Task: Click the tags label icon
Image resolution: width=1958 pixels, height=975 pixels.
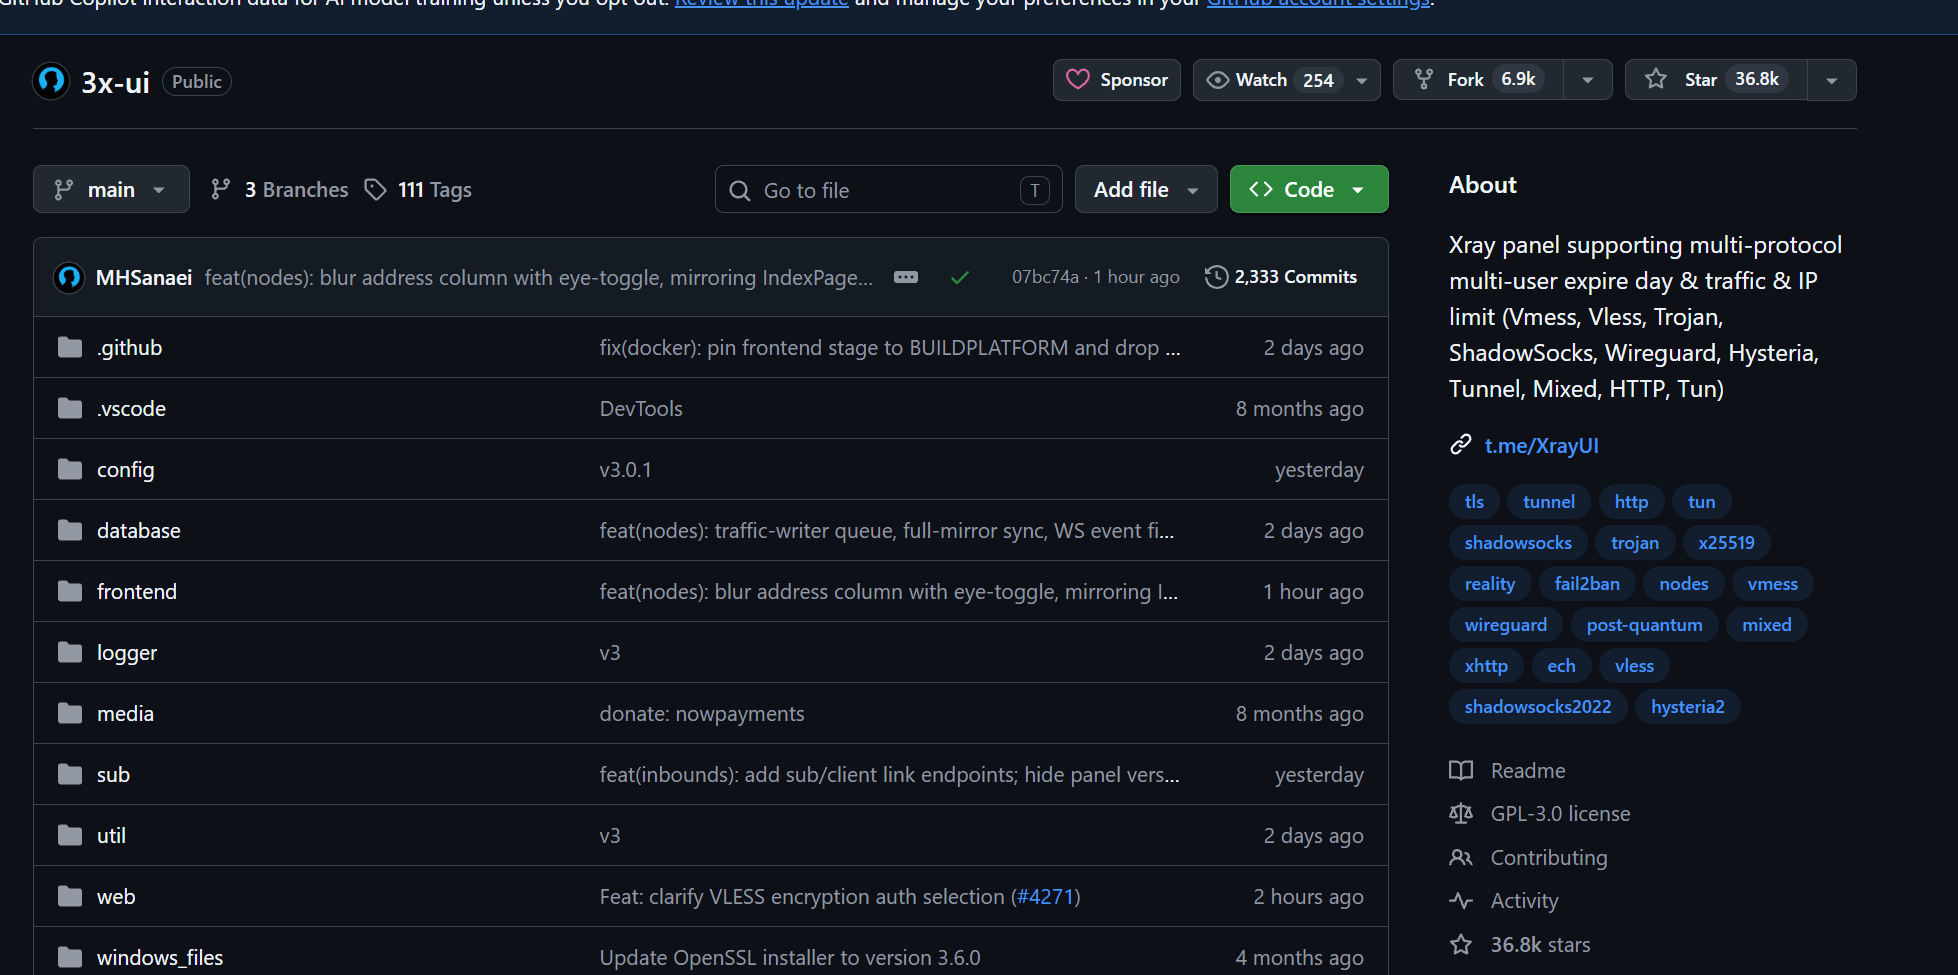Action: [375, 189]
